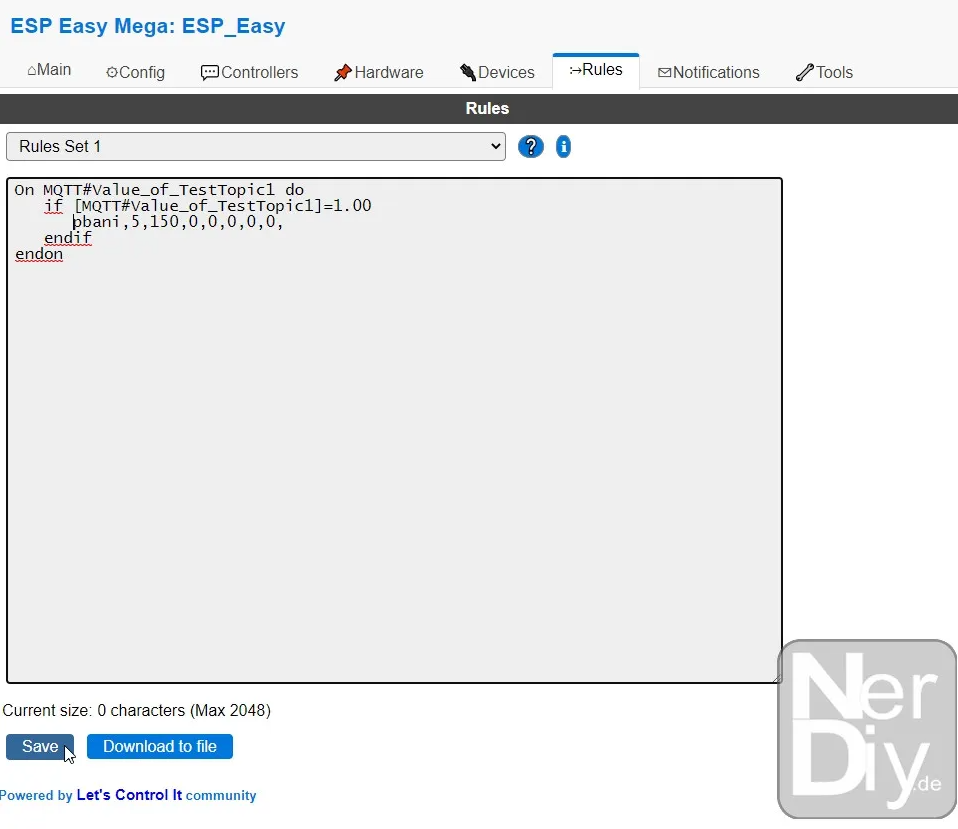
Task: Select the Rules tab
Action: (596, 70)
